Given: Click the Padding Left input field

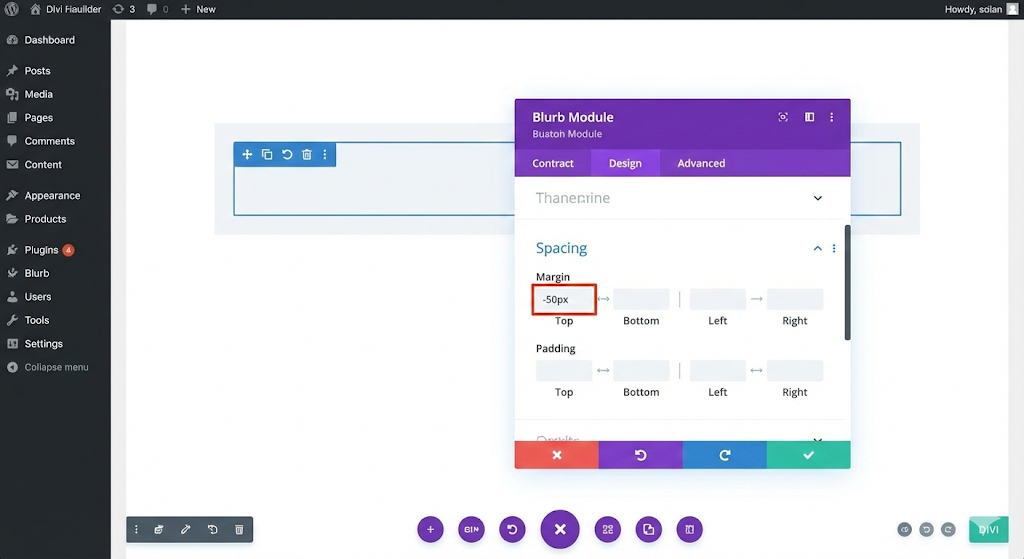Looking at the screenshot, I should (x=718, y=370).
